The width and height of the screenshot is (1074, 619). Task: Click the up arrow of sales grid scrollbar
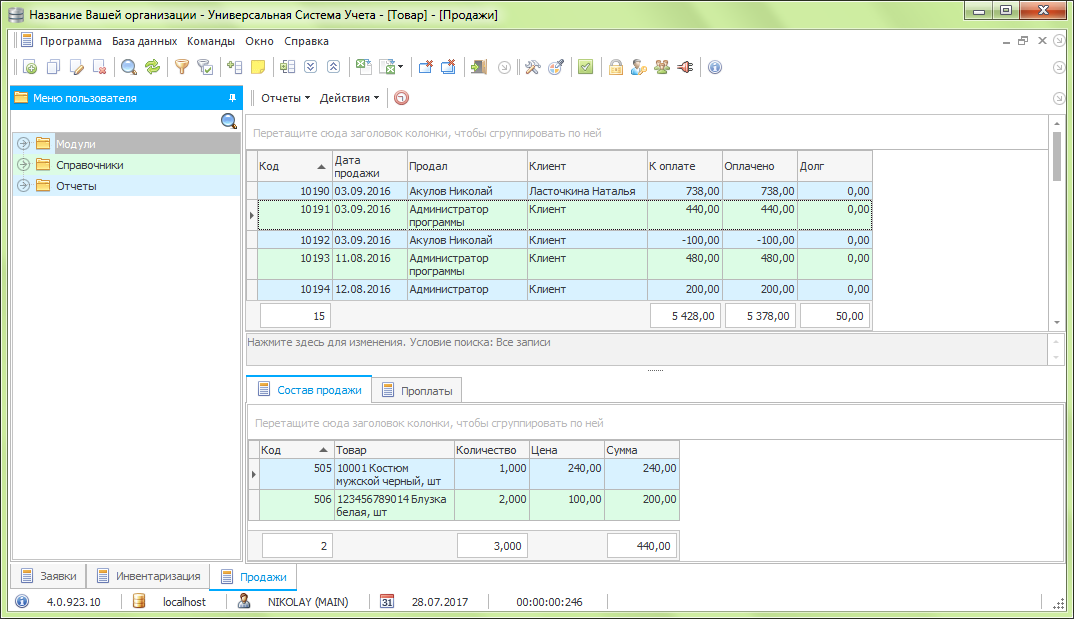pos(1057,123)
